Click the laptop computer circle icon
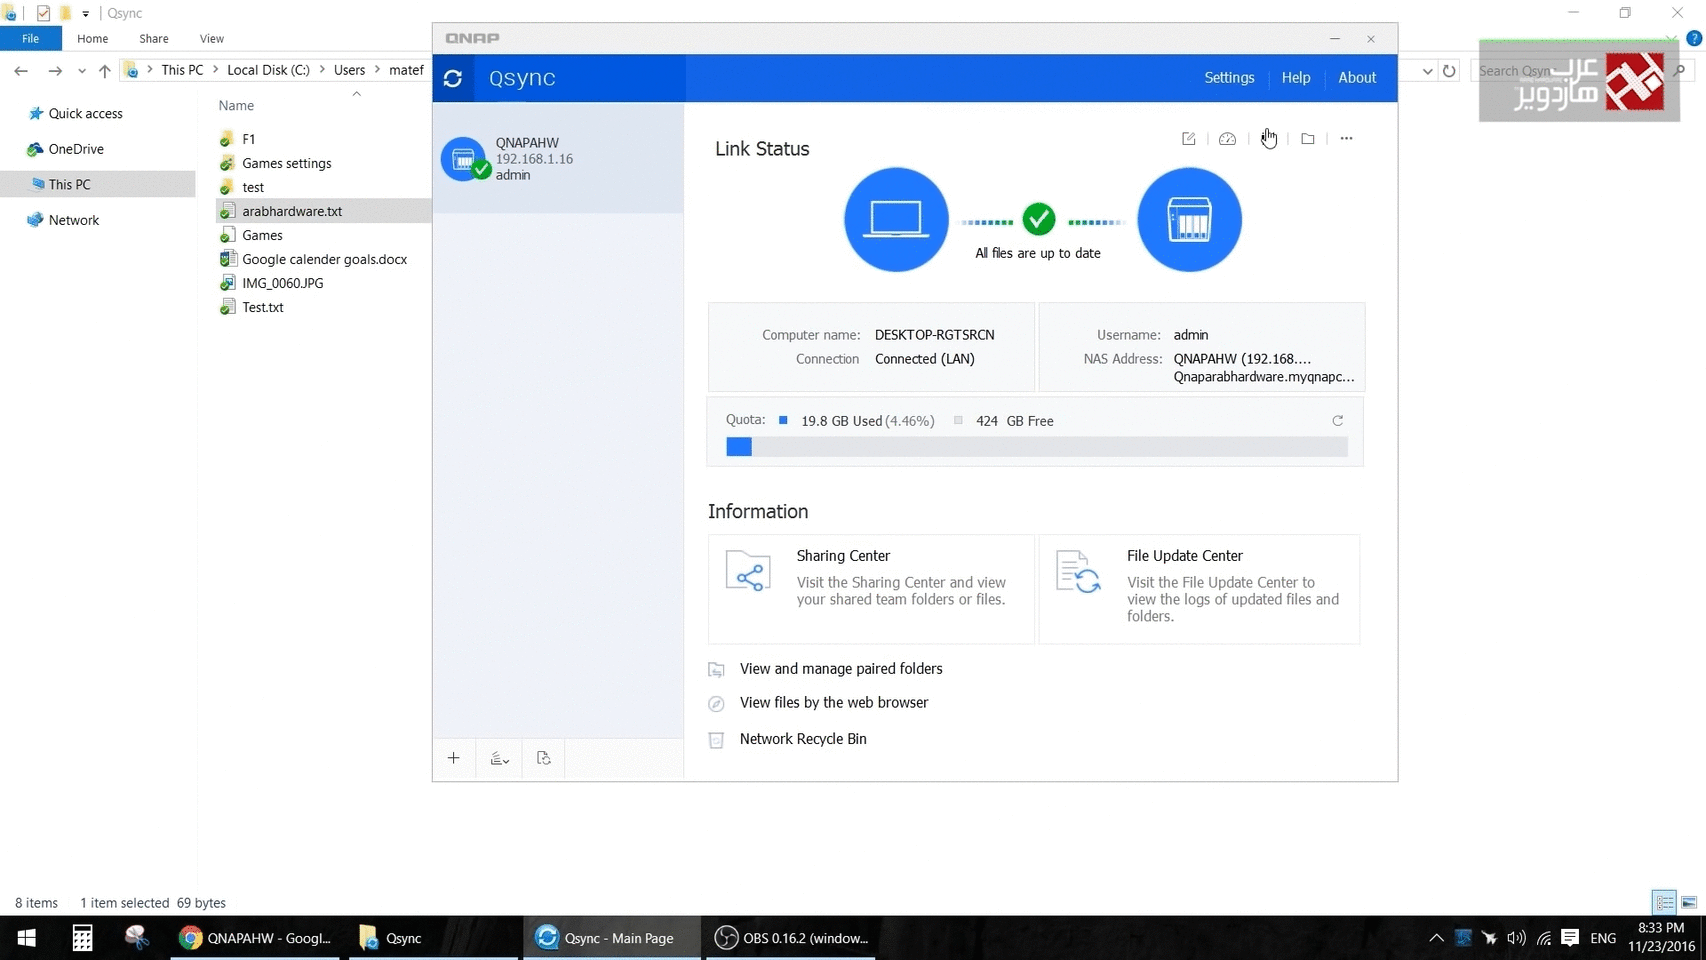Viewport: 1706px width, 960px height. pyautogui.click(x=896, y=219)
